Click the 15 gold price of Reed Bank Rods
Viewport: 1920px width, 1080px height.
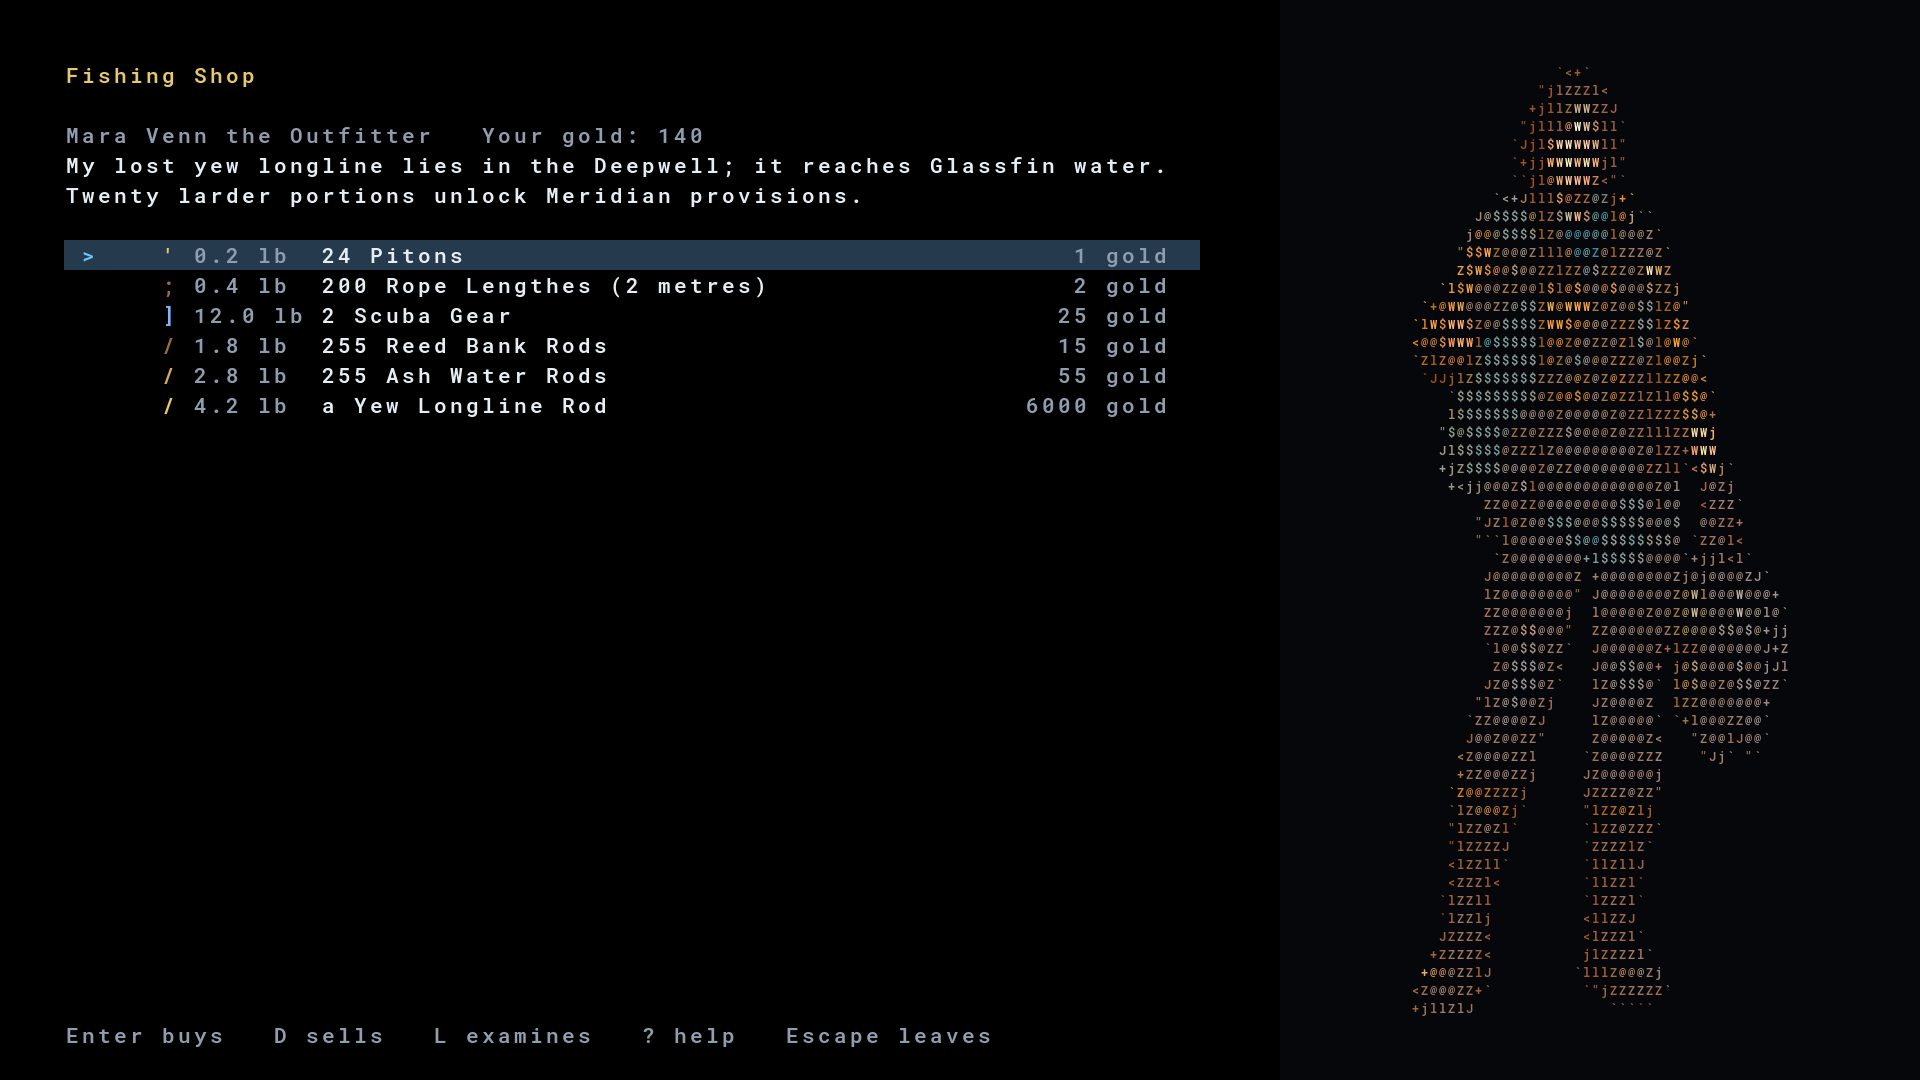(1113, 346)
